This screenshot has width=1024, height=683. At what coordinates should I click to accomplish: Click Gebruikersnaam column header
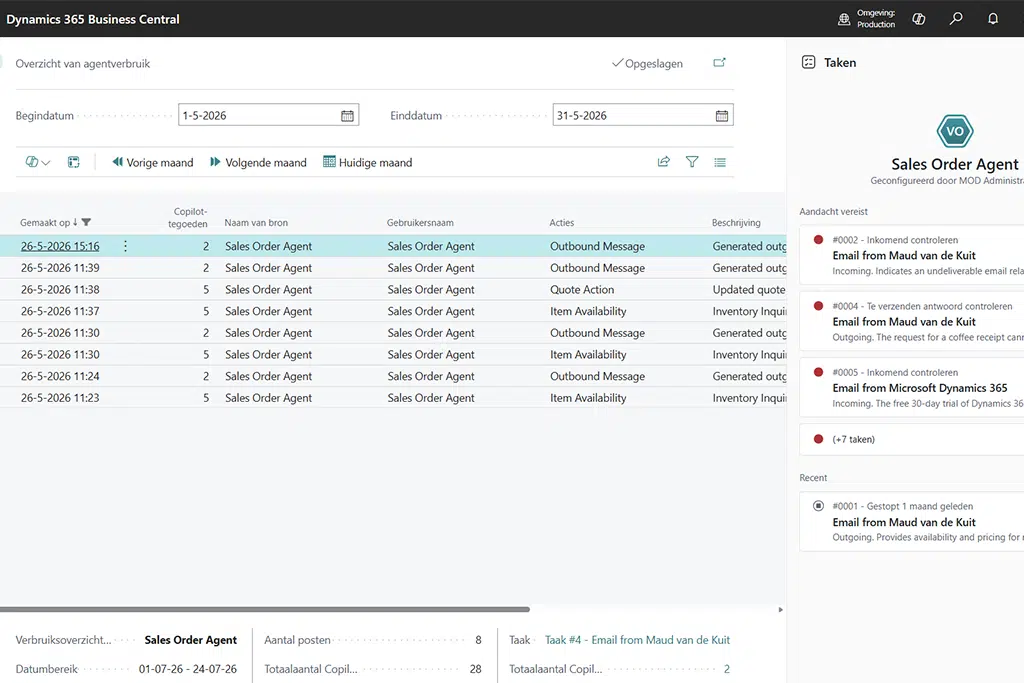click(x=420, y=223)
